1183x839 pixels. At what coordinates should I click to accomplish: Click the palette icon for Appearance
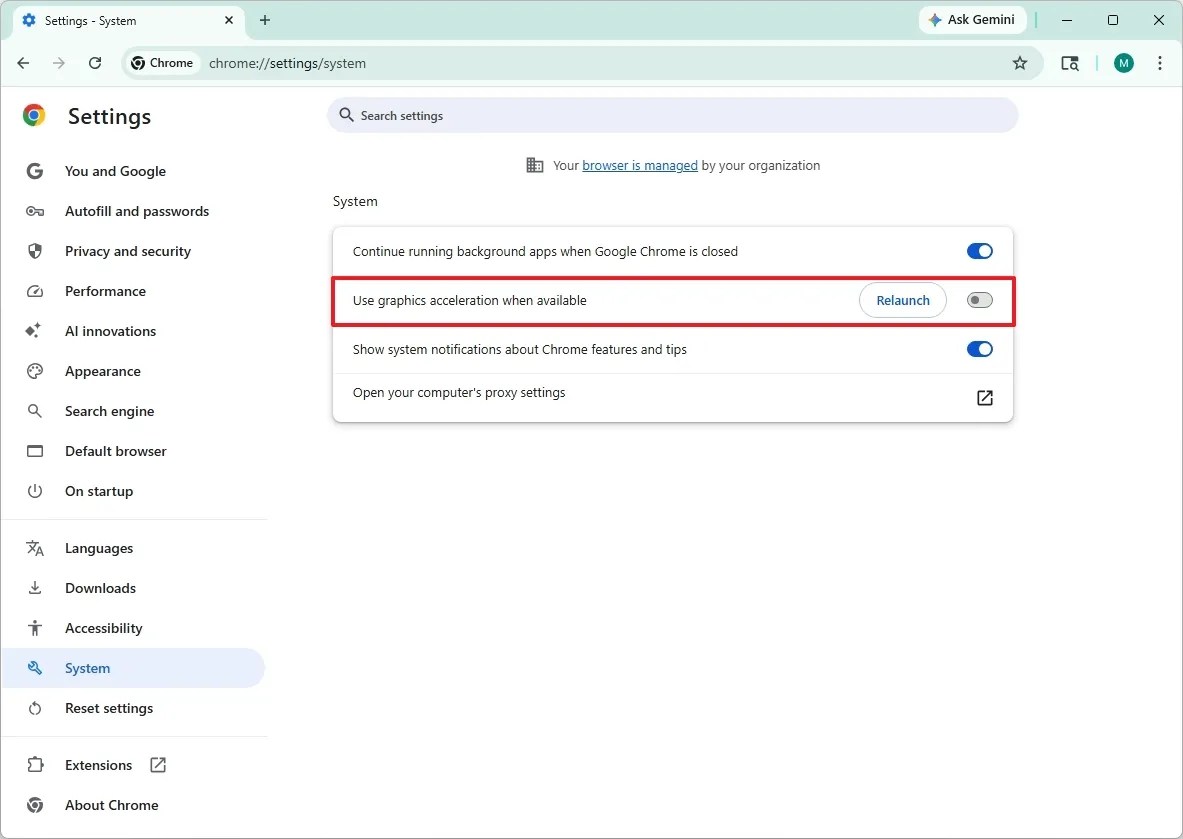click(35, 371)
